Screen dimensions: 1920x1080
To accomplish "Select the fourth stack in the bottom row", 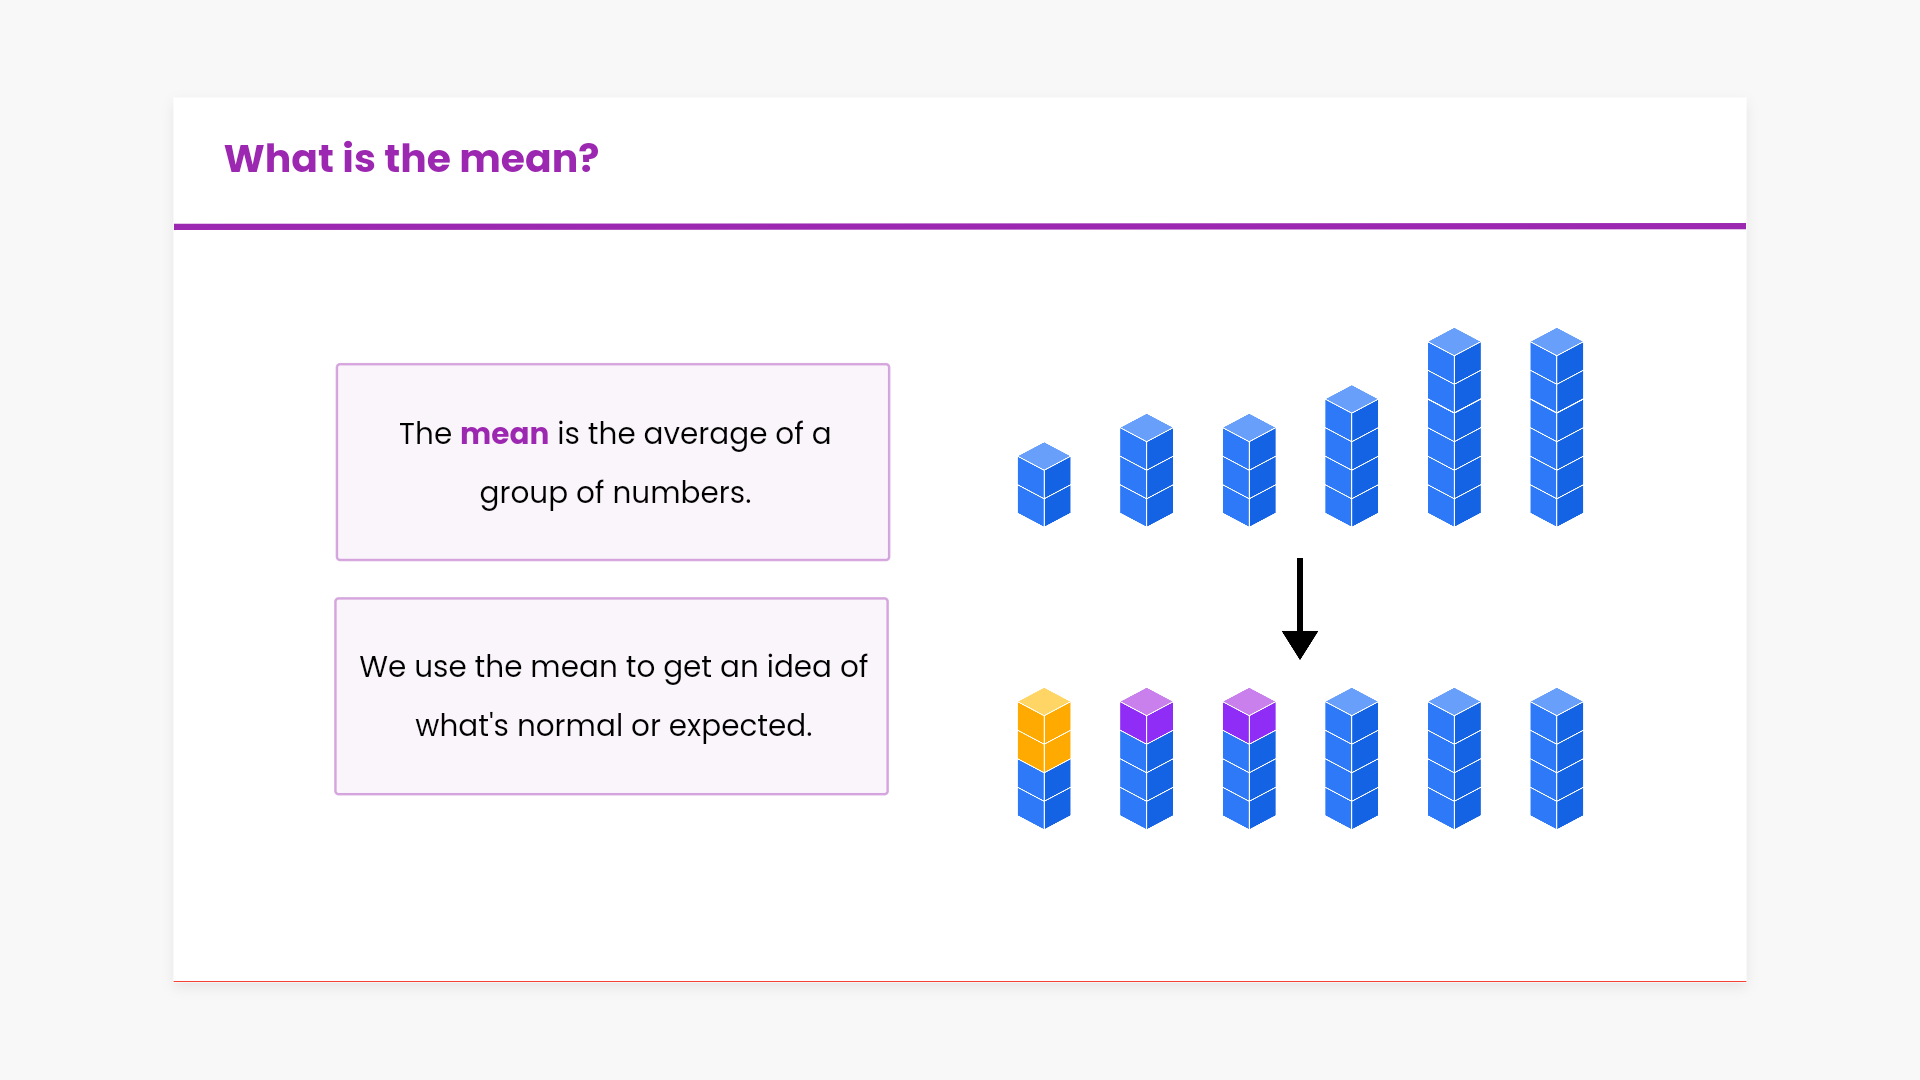I will tap(1351, 758).
